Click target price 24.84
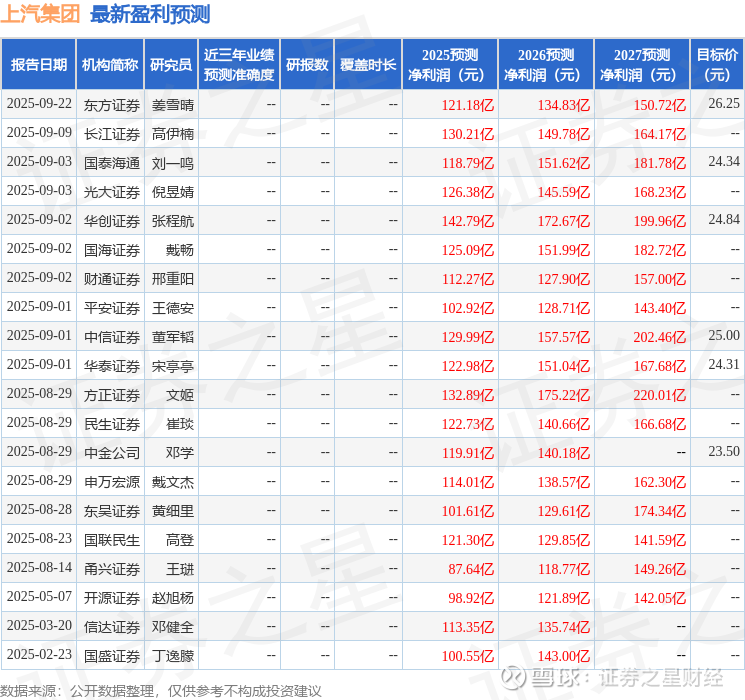The height and width of the screenshot is (700, 745). point(724,220)
